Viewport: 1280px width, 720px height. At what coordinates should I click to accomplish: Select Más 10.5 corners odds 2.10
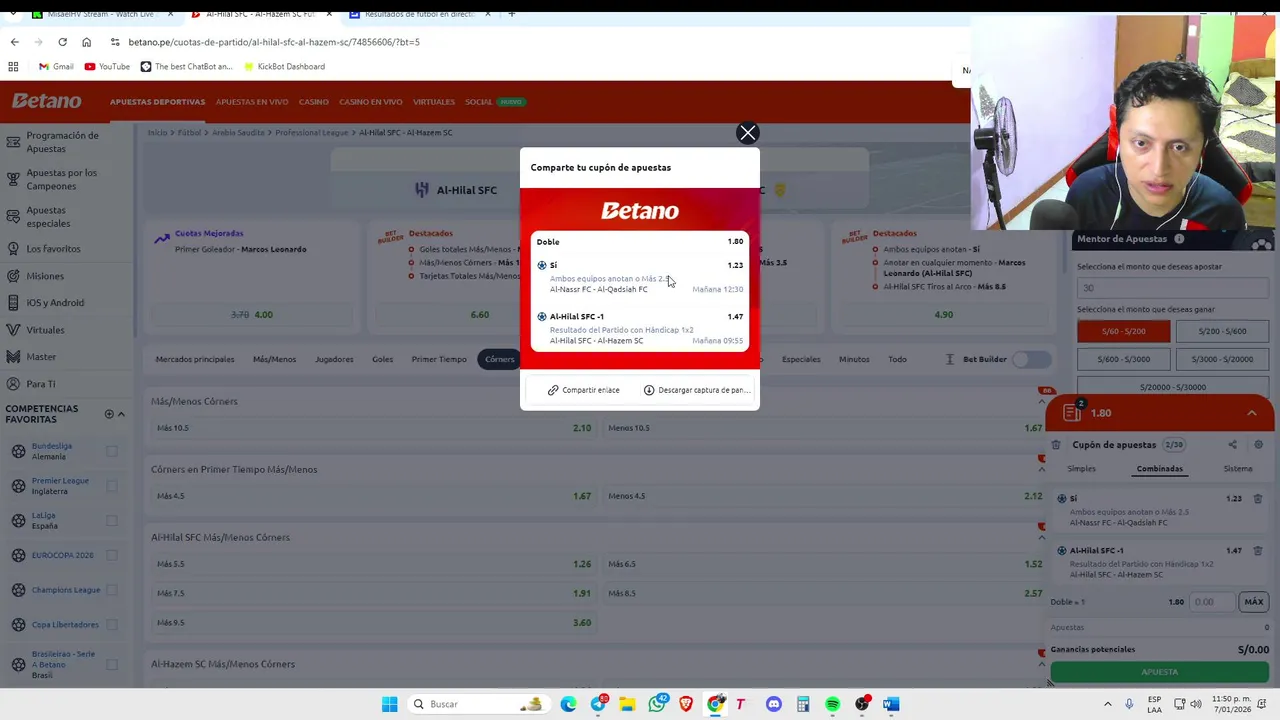point(373,428)
